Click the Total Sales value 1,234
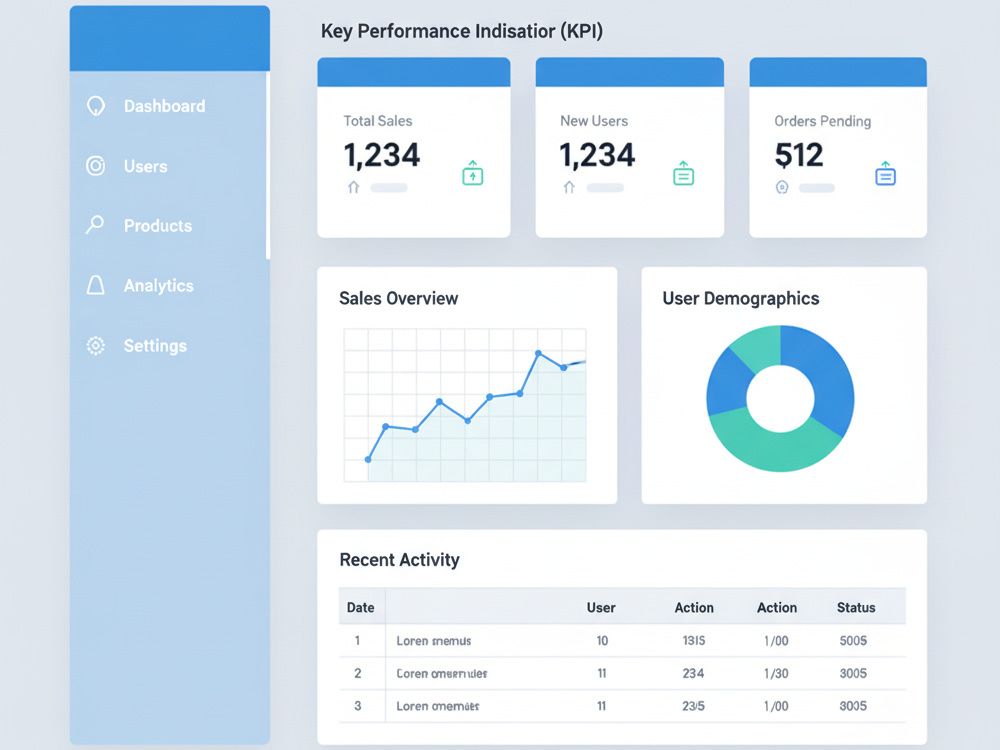This screenshot has height=750, width=1000. click(381, 155)
